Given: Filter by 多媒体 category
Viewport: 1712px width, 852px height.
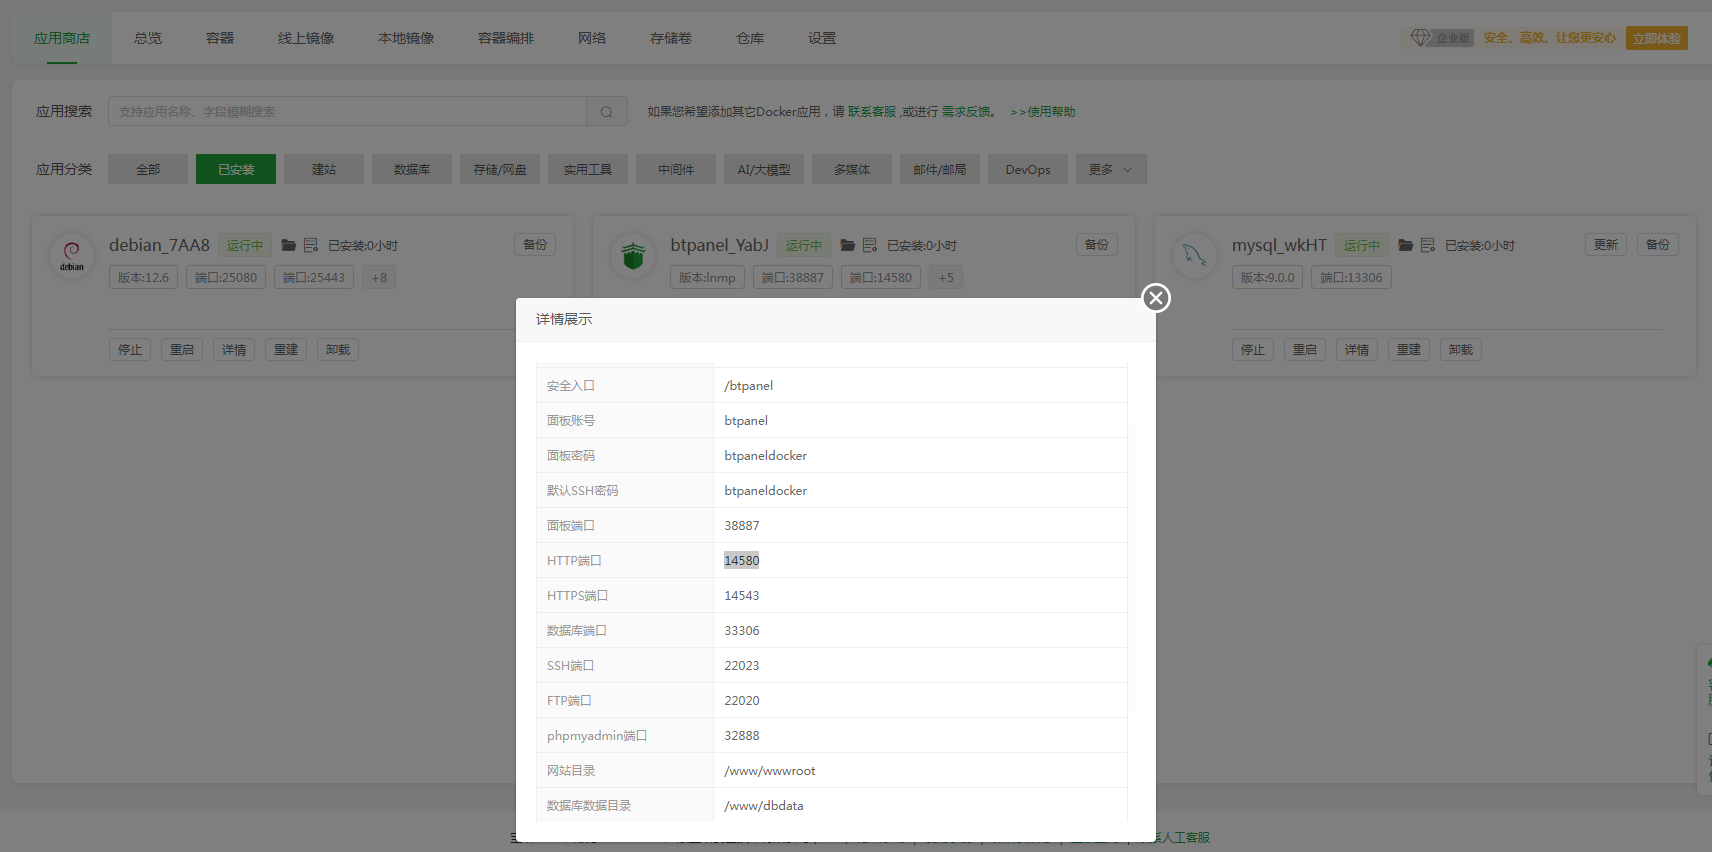Looking at the screenshot, I should (852, 169).
